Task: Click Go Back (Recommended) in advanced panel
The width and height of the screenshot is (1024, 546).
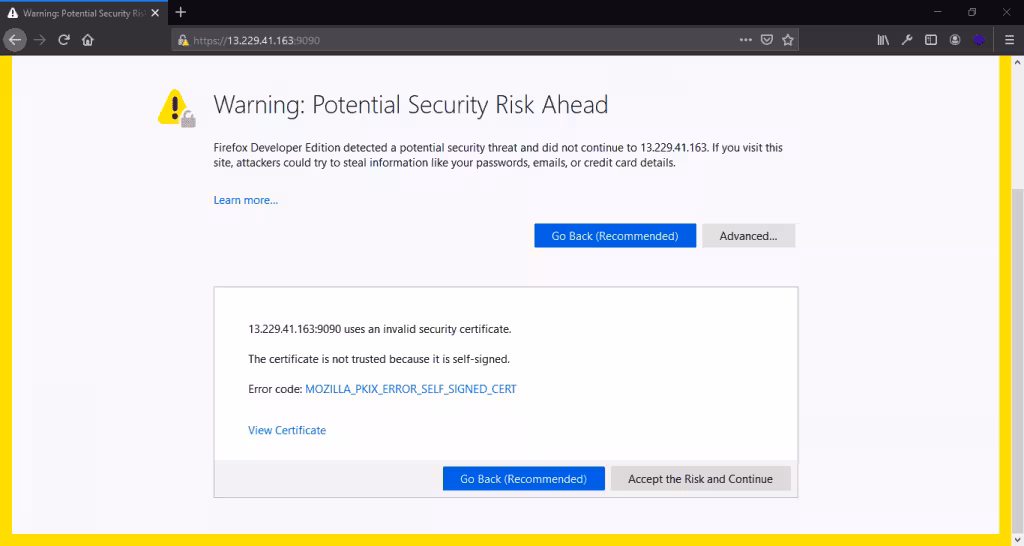Action: pyautogui.click(x=523, y=479)
